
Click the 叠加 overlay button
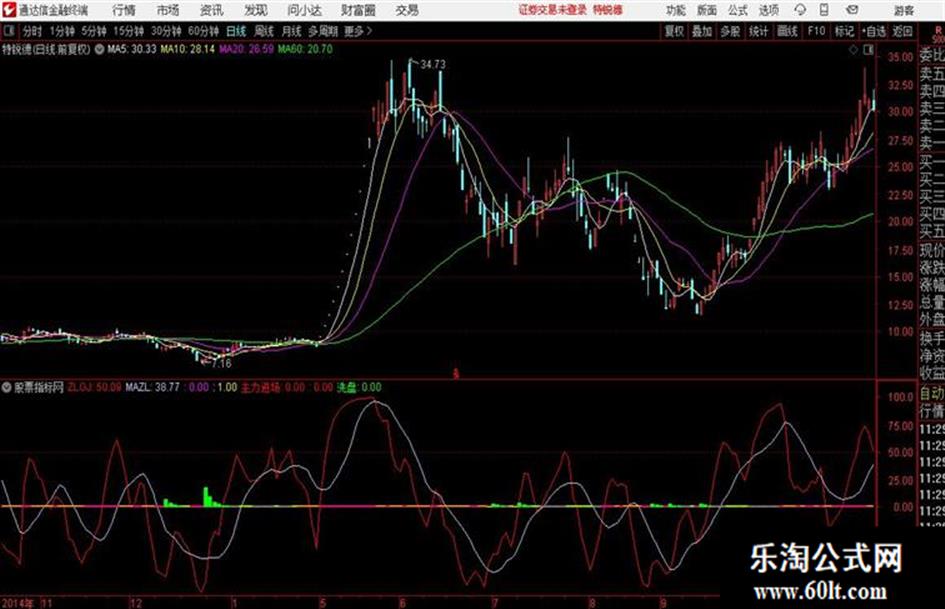tap(702, 31)
